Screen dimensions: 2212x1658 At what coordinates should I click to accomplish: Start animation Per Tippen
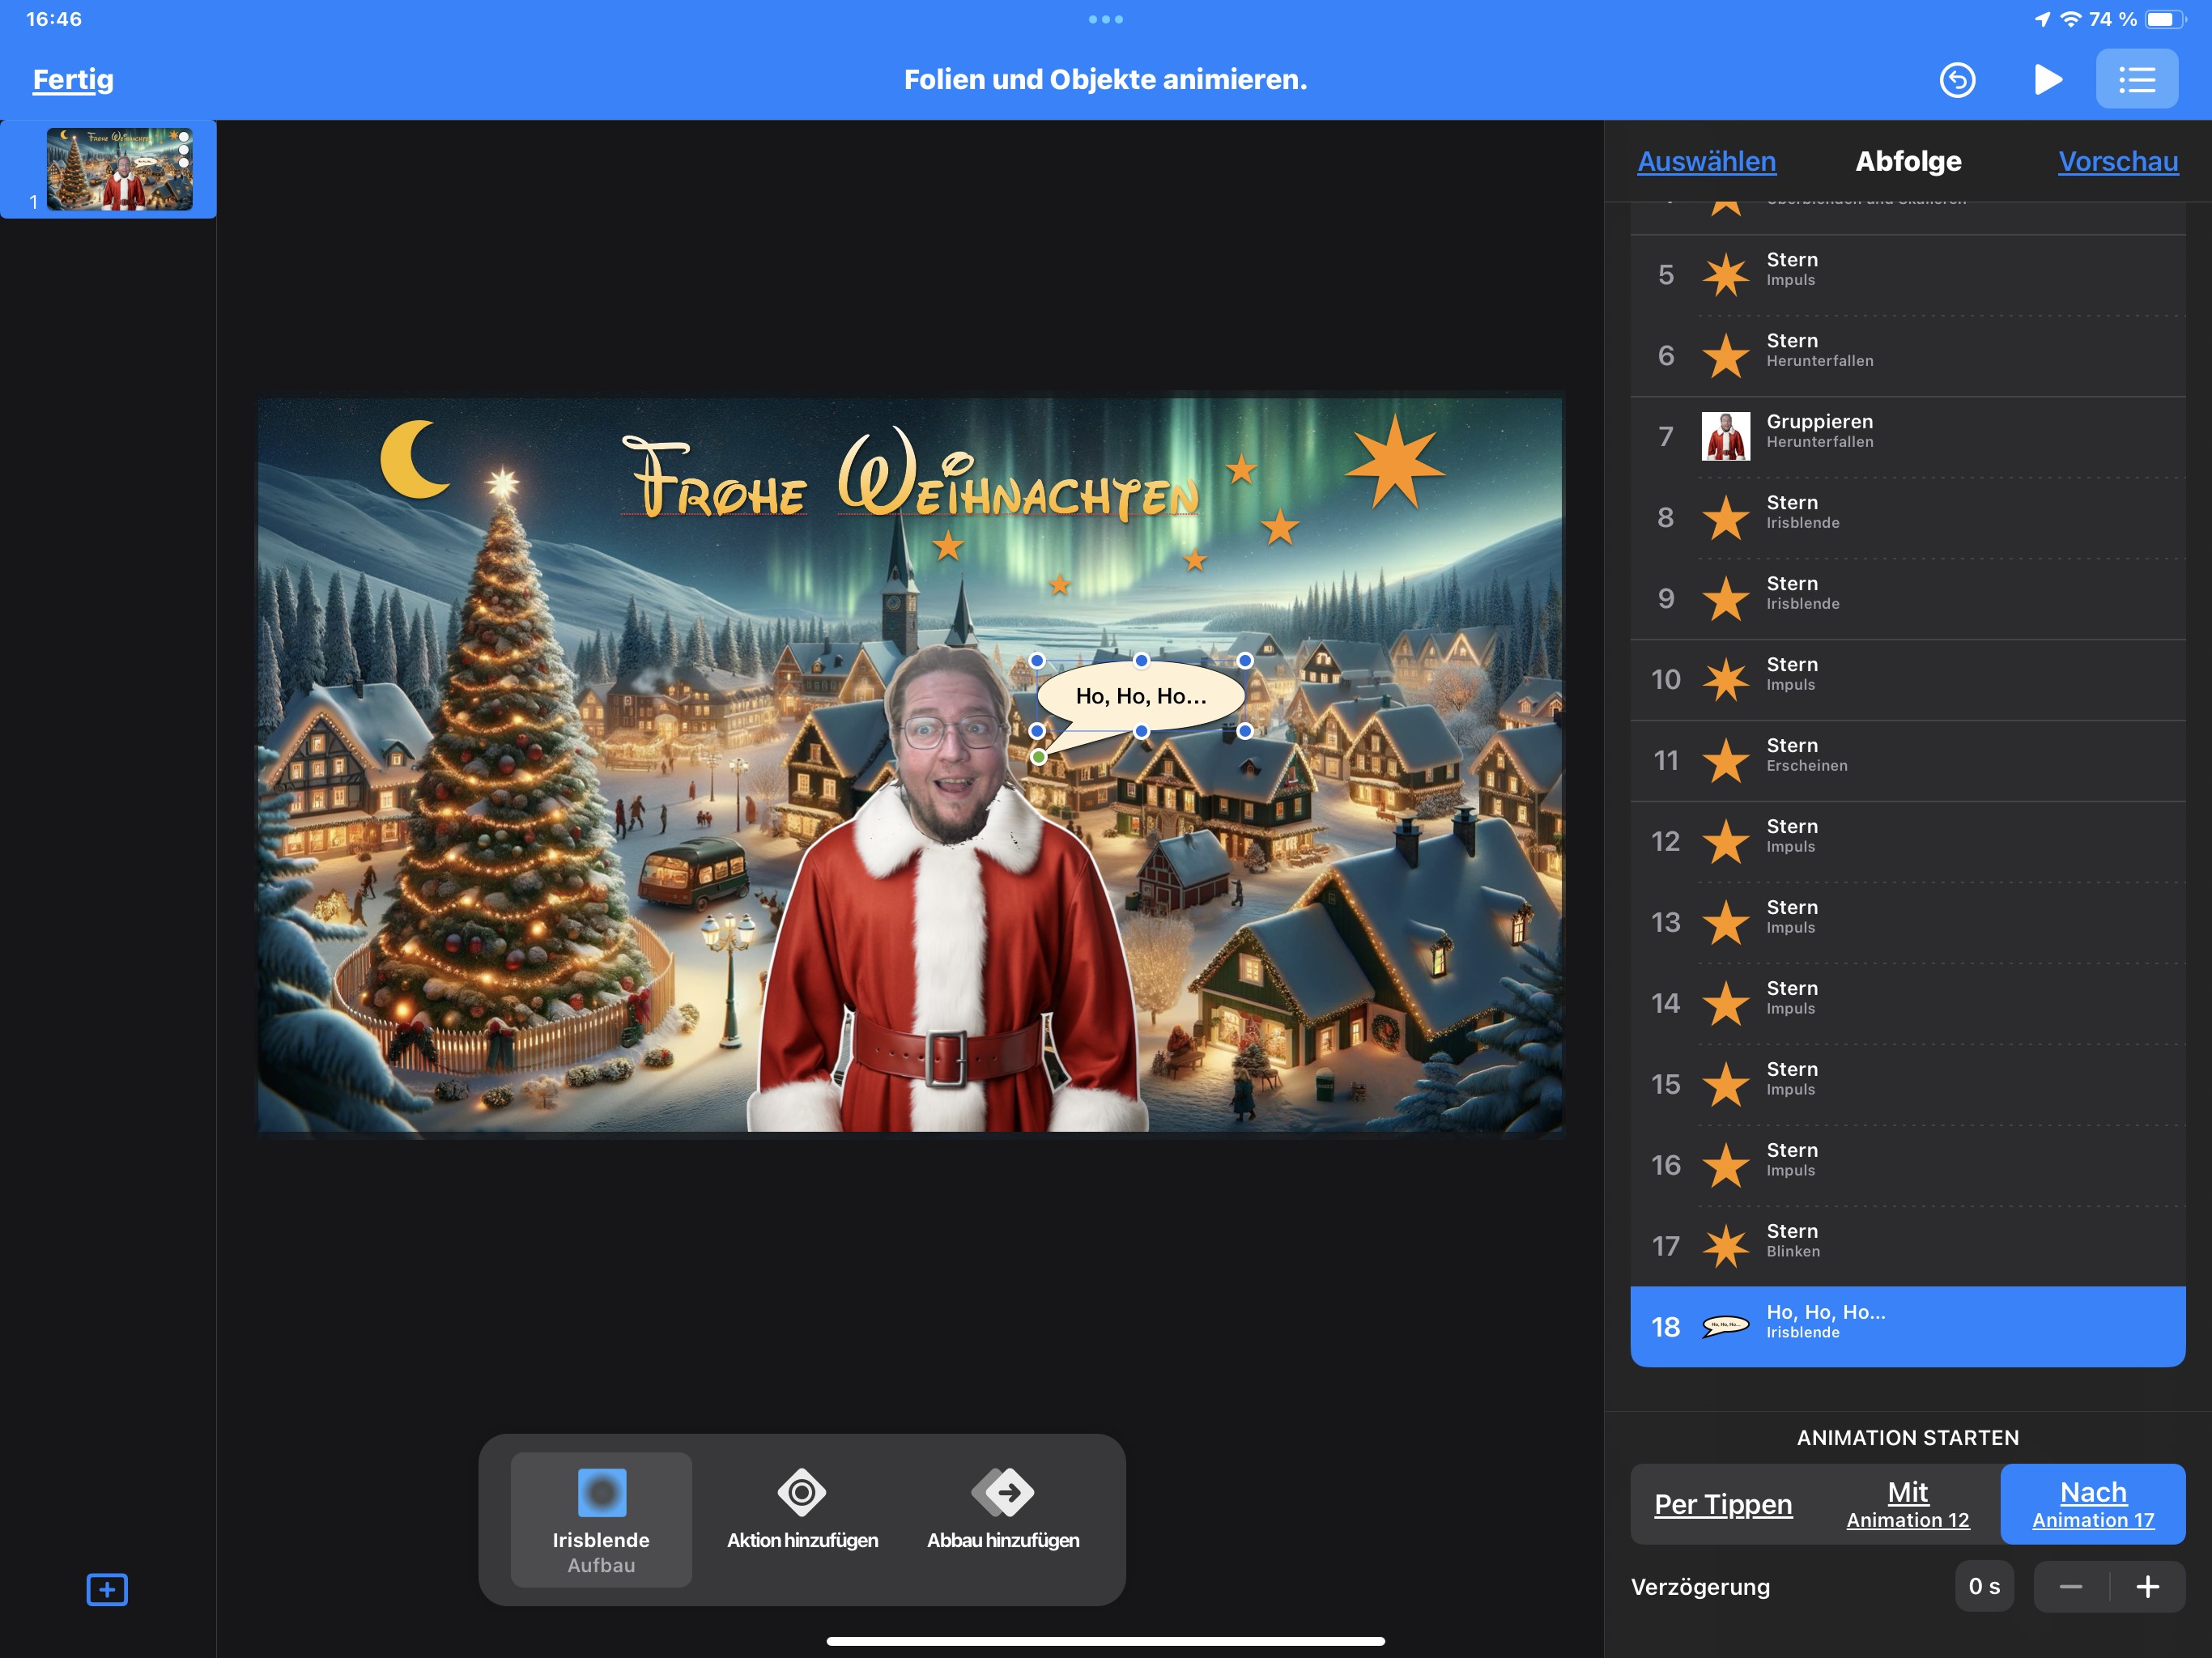[x=1723, y=1504]
